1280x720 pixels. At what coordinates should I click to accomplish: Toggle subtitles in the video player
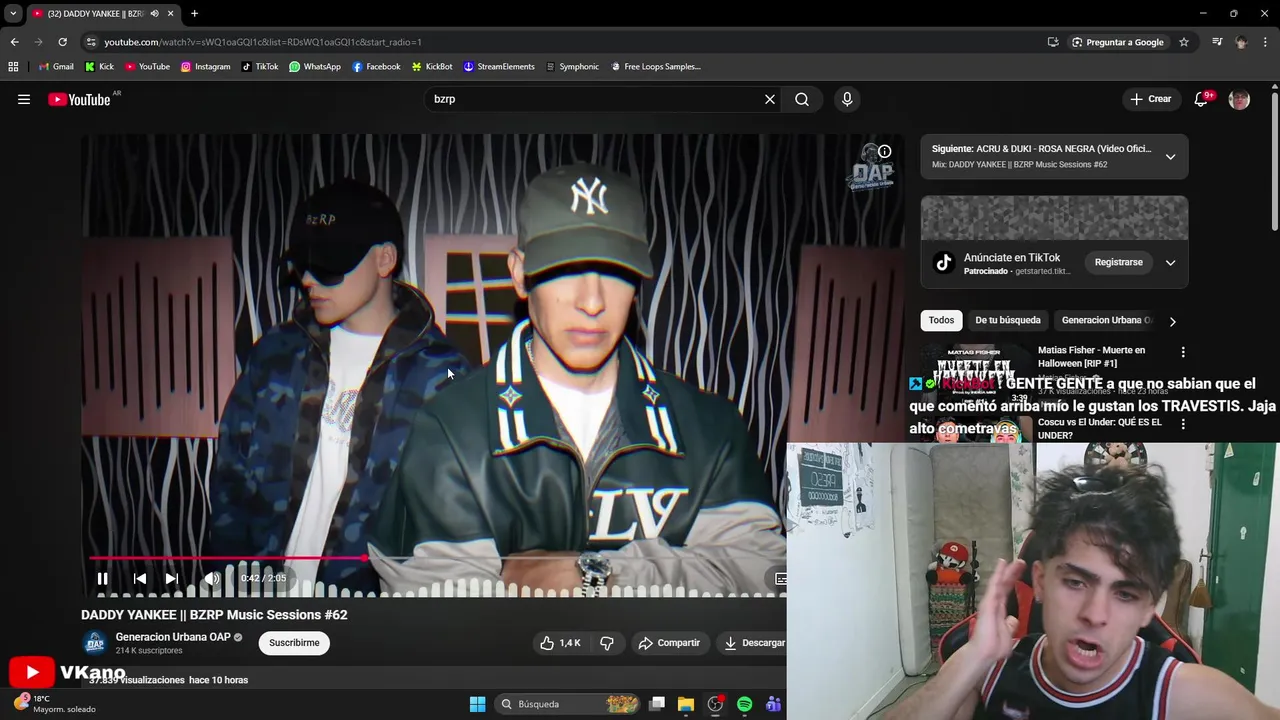[781, 578]
